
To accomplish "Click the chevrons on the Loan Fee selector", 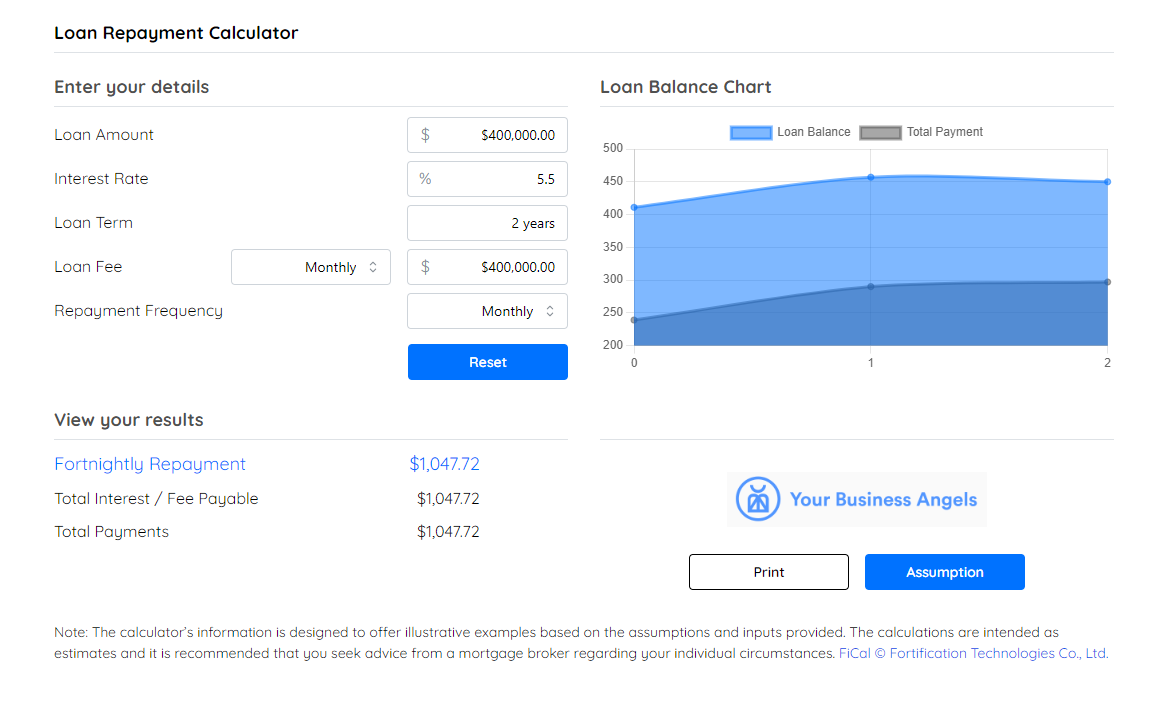I will coord(374,267).
